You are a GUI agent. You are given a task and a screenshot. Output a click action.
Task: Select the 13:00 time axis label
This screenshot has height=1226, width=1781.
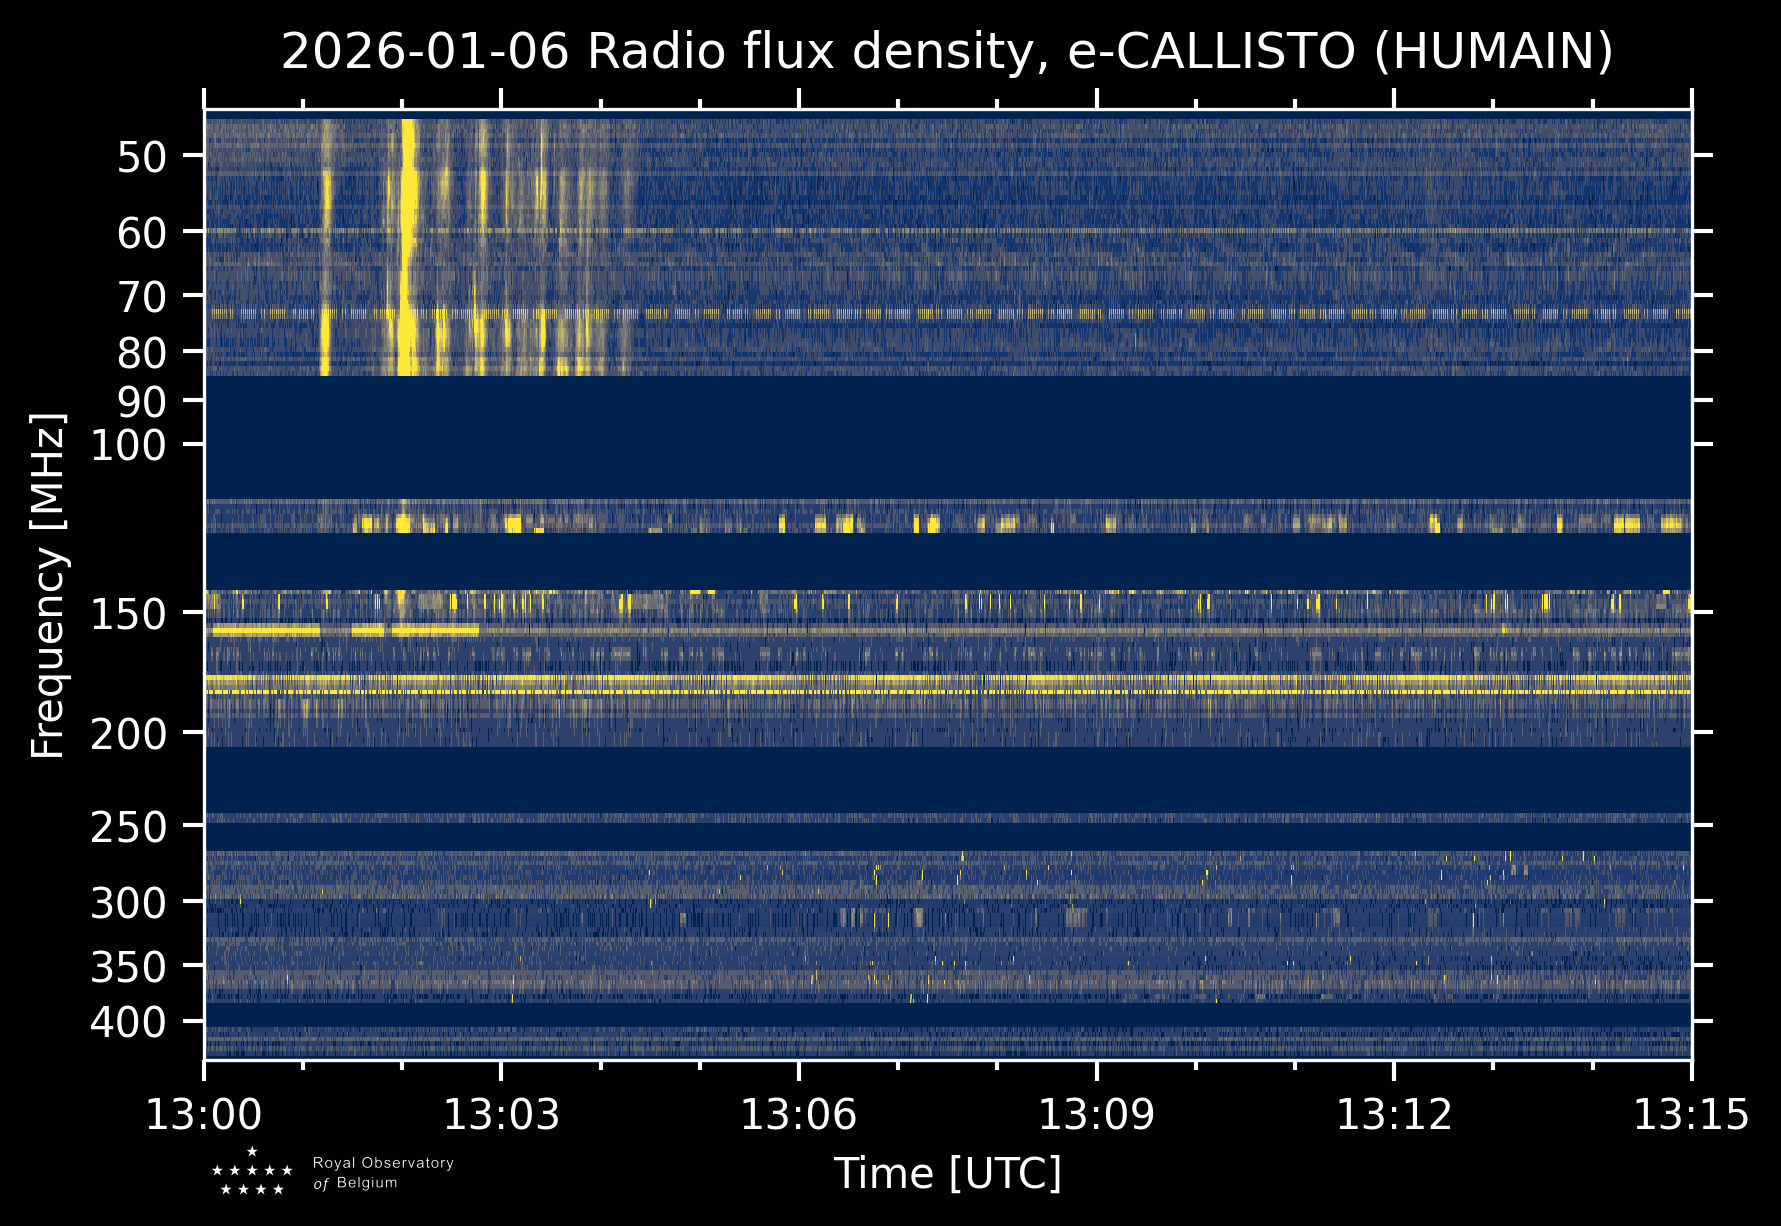pyautogui.click(x=204, y=1114)
